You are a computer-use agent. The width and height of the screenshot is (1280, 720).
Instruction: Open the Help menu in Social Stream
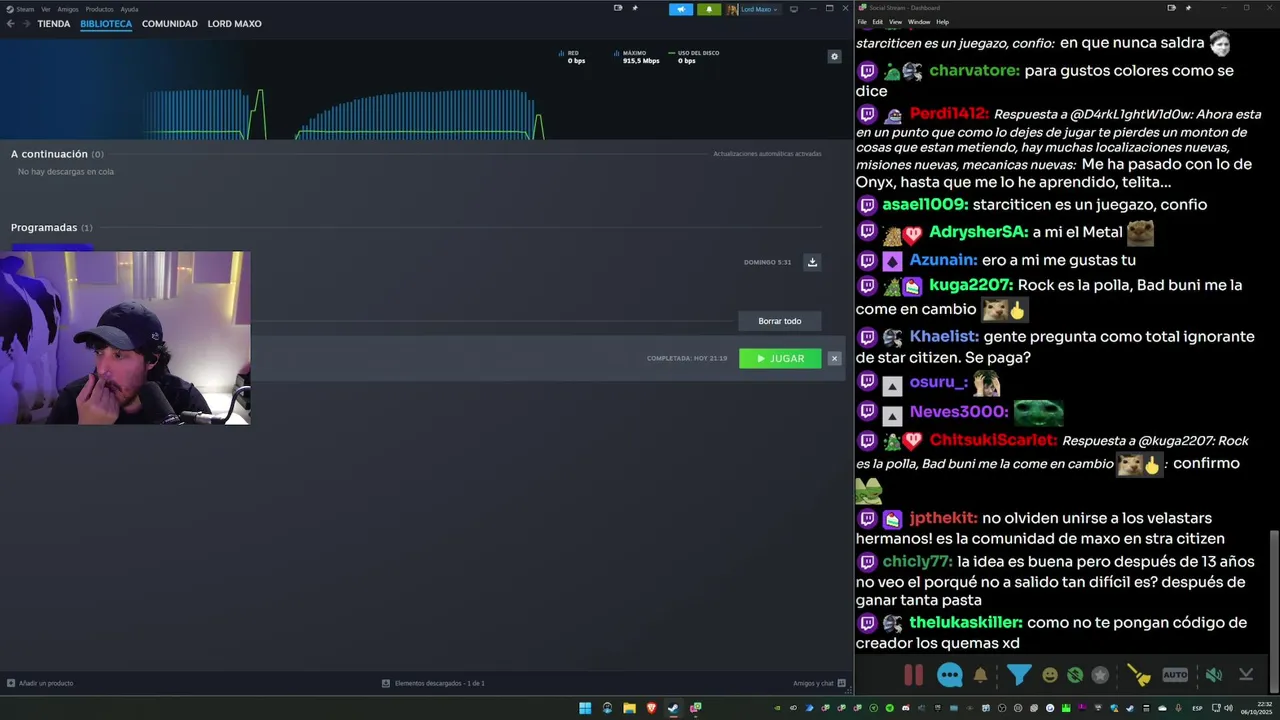pos(942,22)
